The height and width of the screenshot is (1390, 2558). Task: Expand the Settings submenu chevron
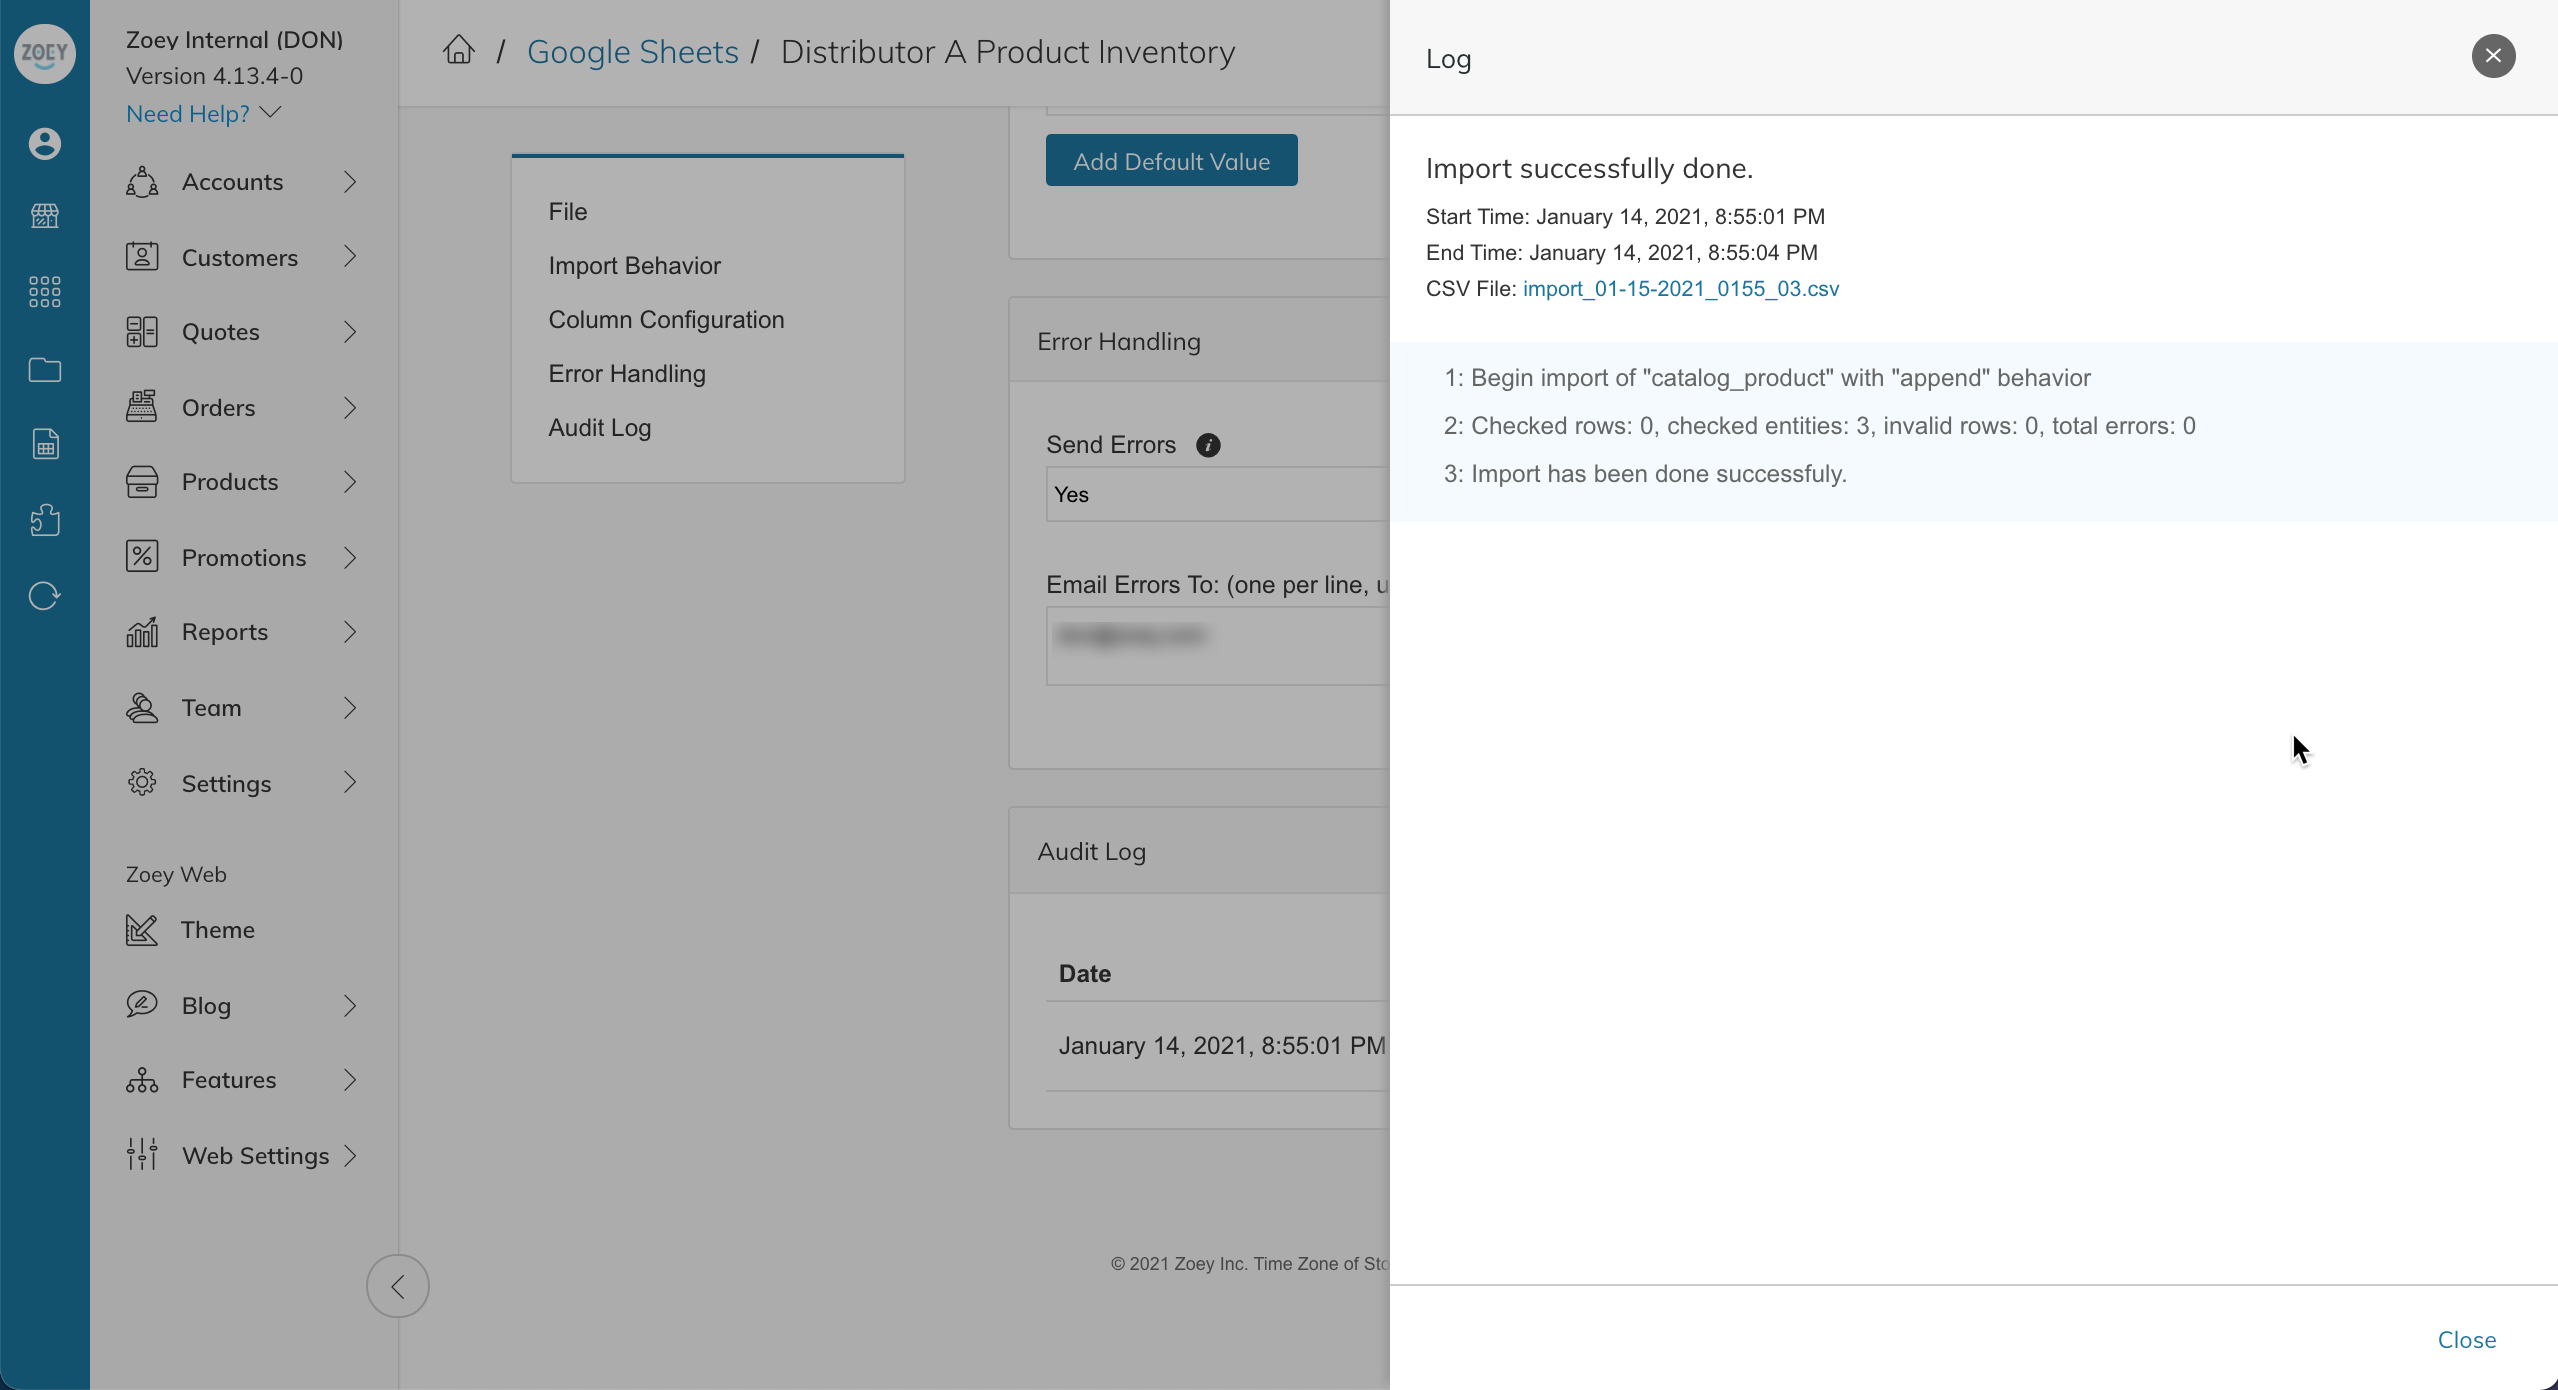(350, 783)
